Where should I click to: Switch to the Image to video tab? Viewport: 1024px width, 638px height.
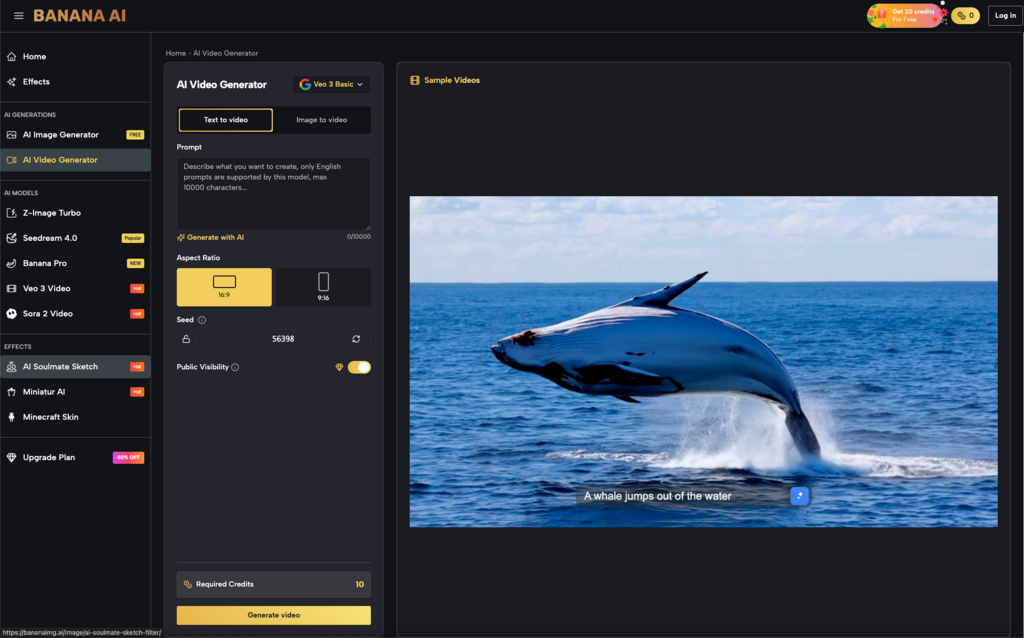coord(322,120)
